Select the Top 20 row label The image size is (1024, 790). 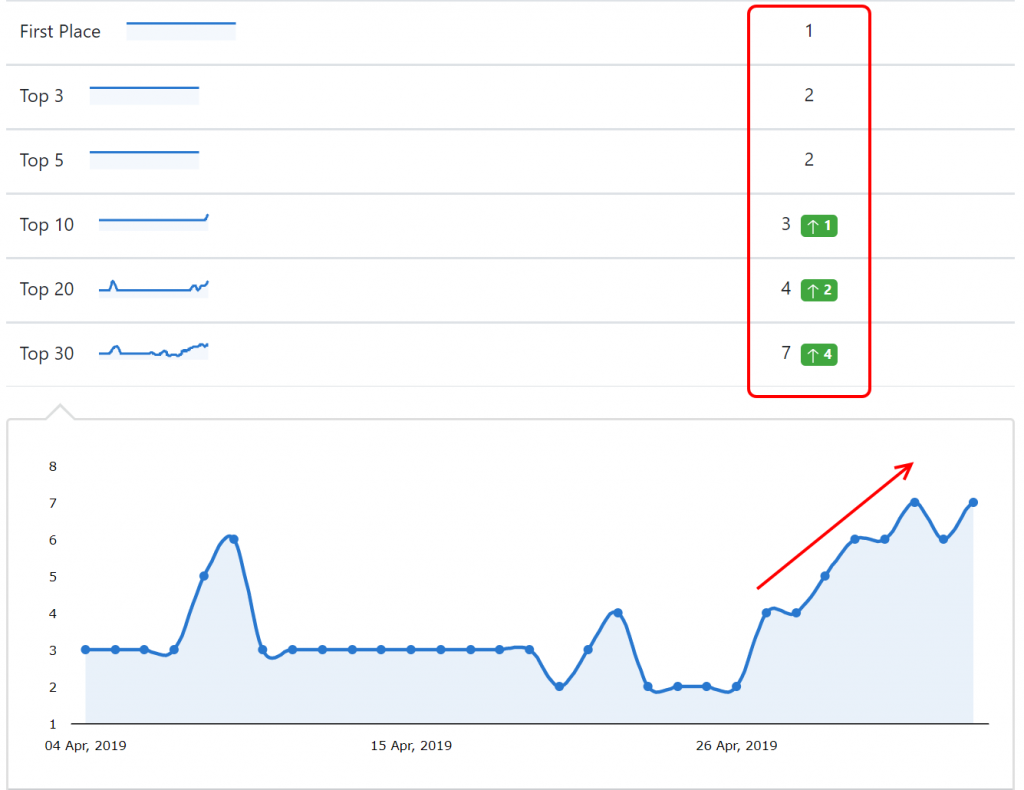(x=47, y=289)
